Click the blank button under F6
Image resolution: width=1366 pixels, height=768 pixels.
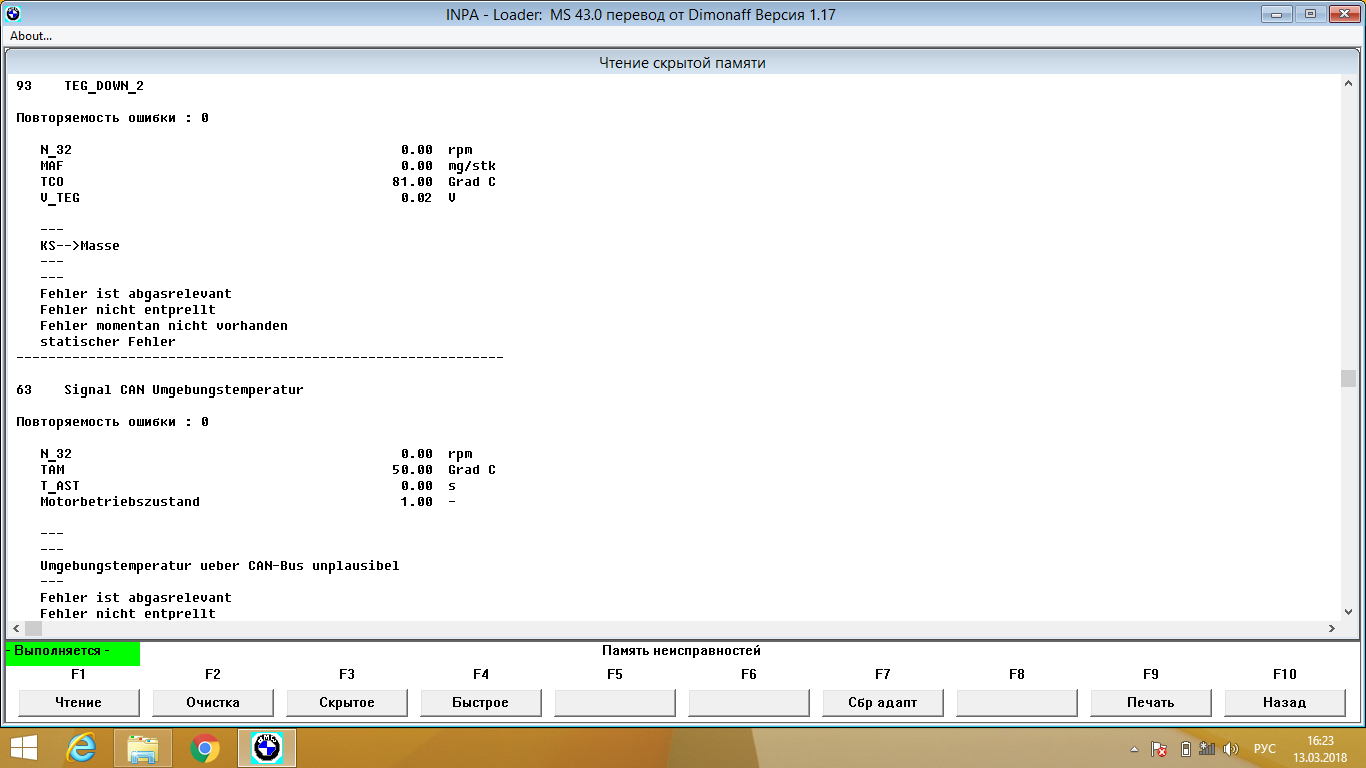749,703
